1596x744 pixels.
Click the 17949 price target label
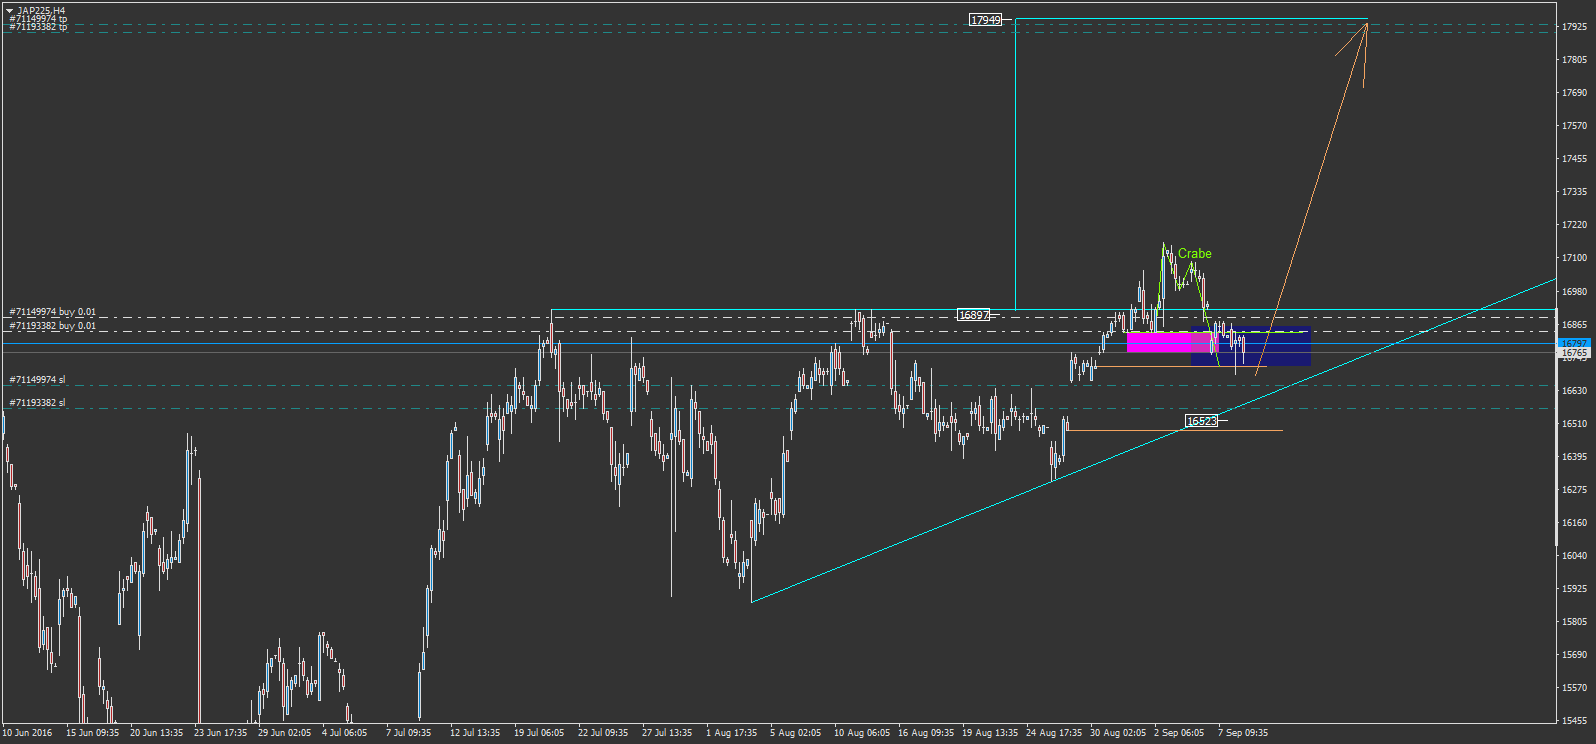tap(985, 20)
